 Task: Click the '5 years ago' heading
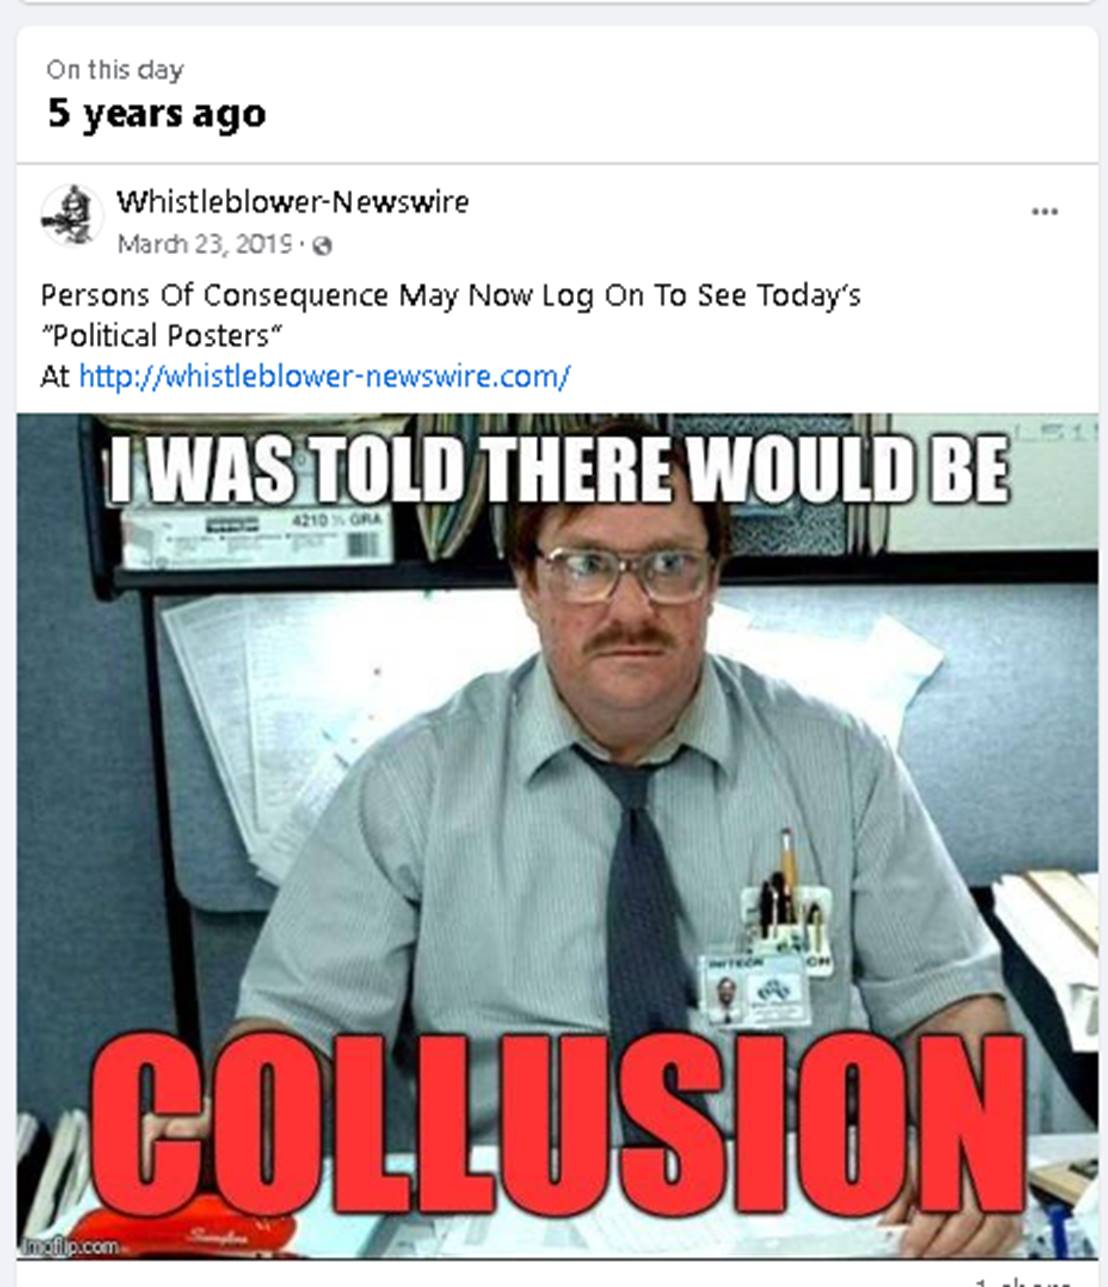pos(157,113)
